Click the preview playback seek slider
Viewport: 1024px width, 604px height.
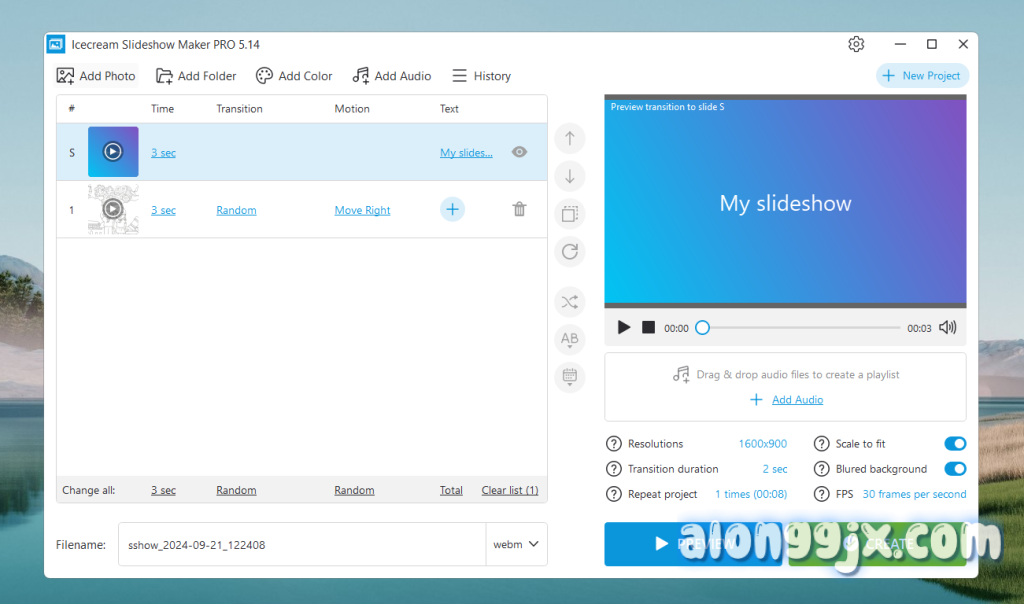click(x=800, y=328)
